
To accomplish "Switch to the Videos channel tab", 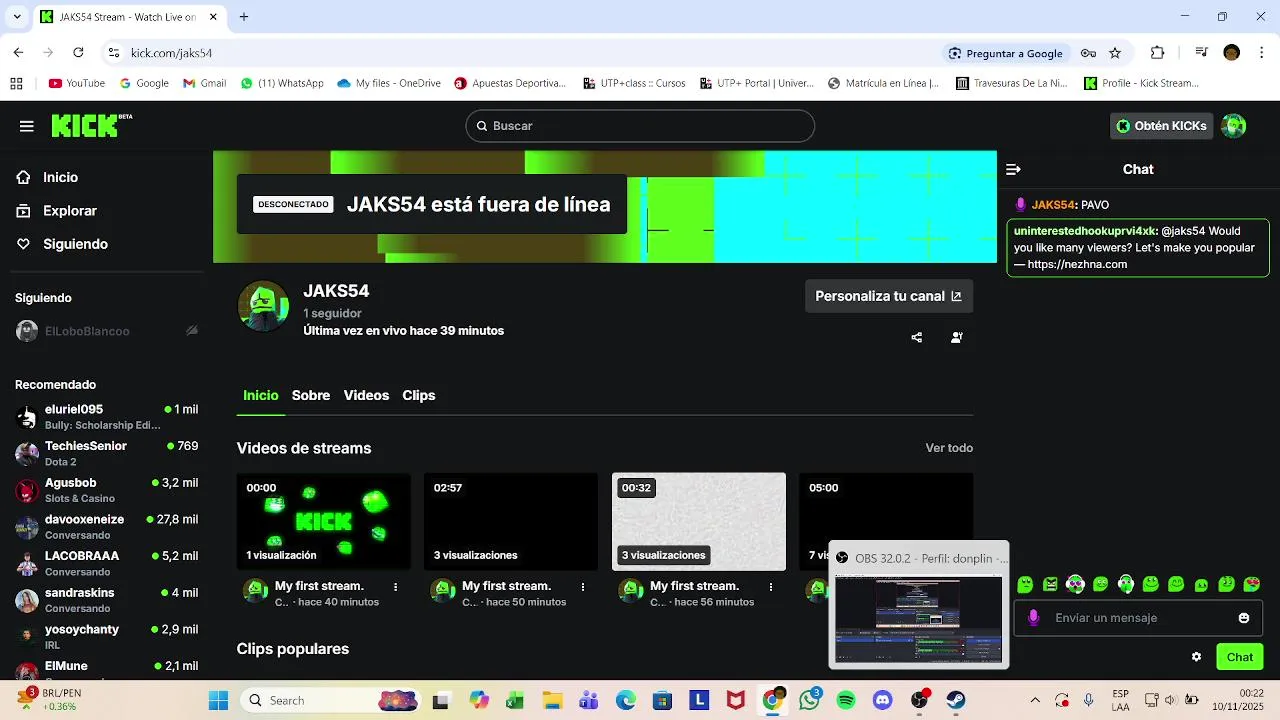I will click(366, 396).
